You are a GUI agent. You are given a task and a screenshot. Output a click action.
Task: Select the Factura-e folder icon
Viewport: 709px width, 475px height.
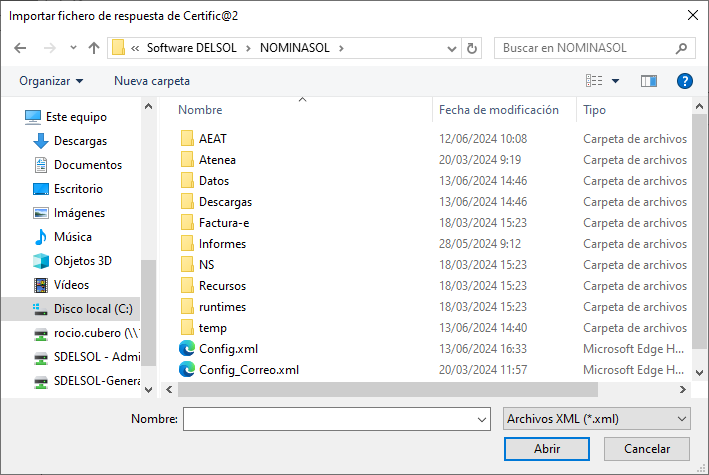187,223
